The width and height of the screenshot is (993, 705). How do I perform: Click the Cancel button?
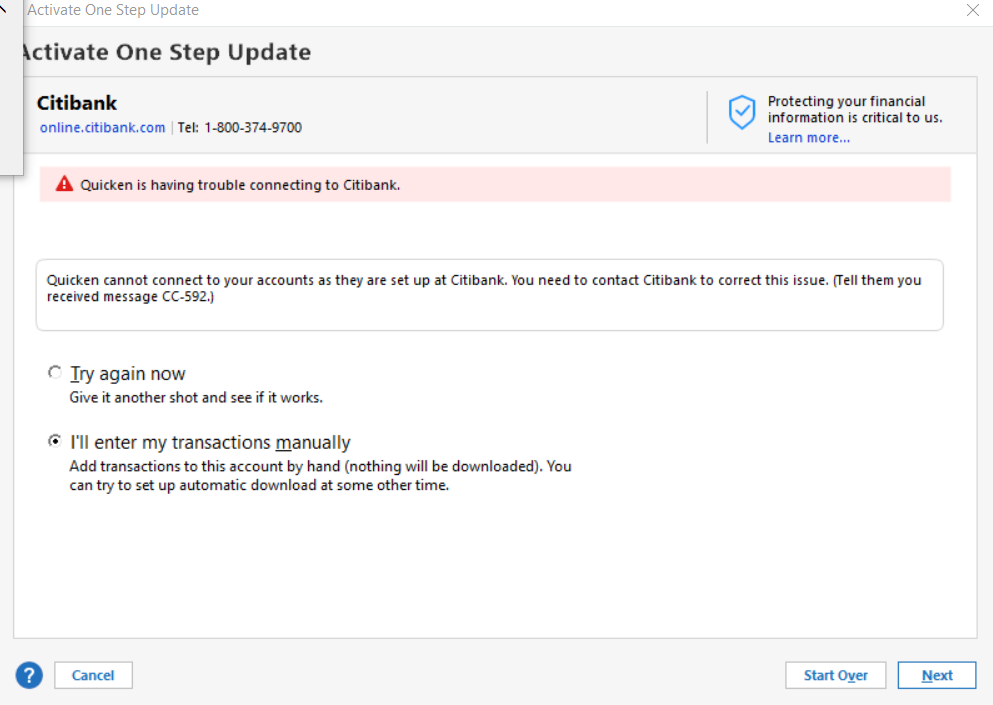(x=92, y=675)
